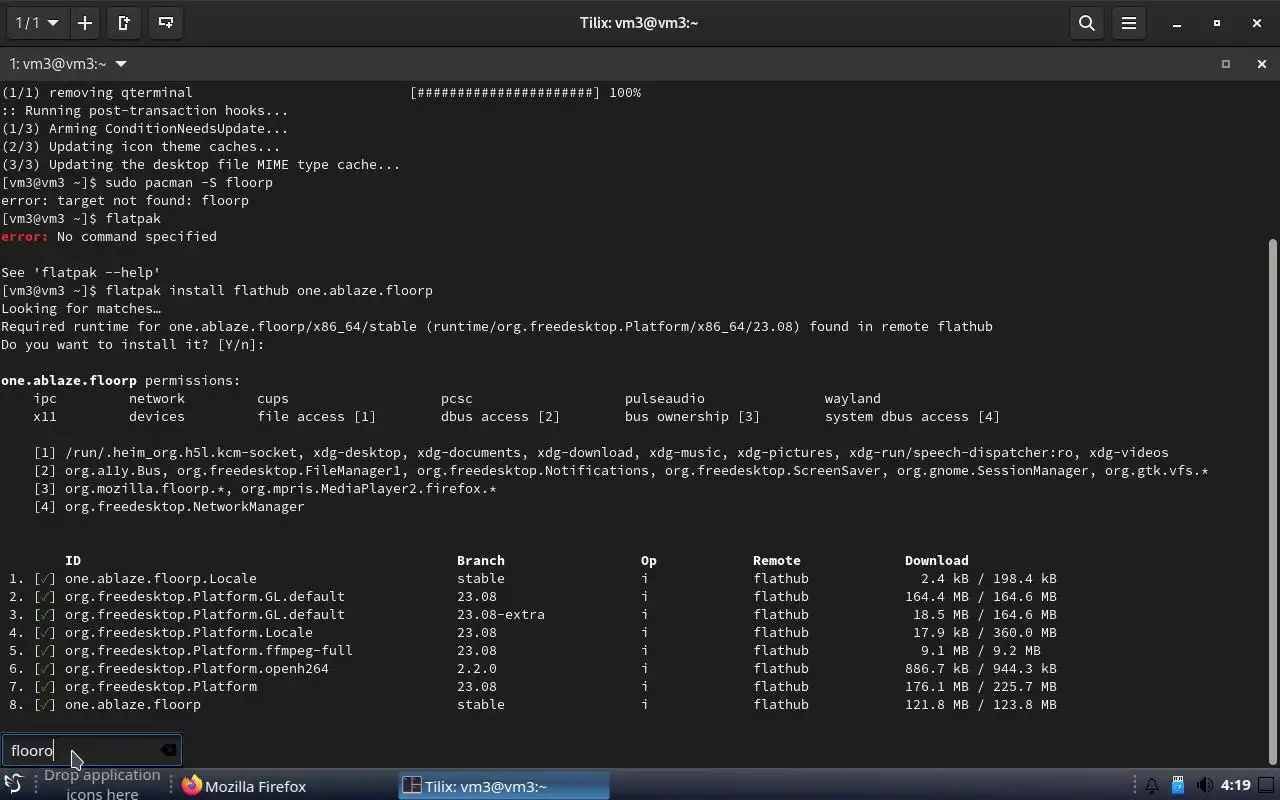Viewport: 1280px width, 800px height.
Task: Click 'error: target not found: floorp' line
Action: (x=125, y=201)
